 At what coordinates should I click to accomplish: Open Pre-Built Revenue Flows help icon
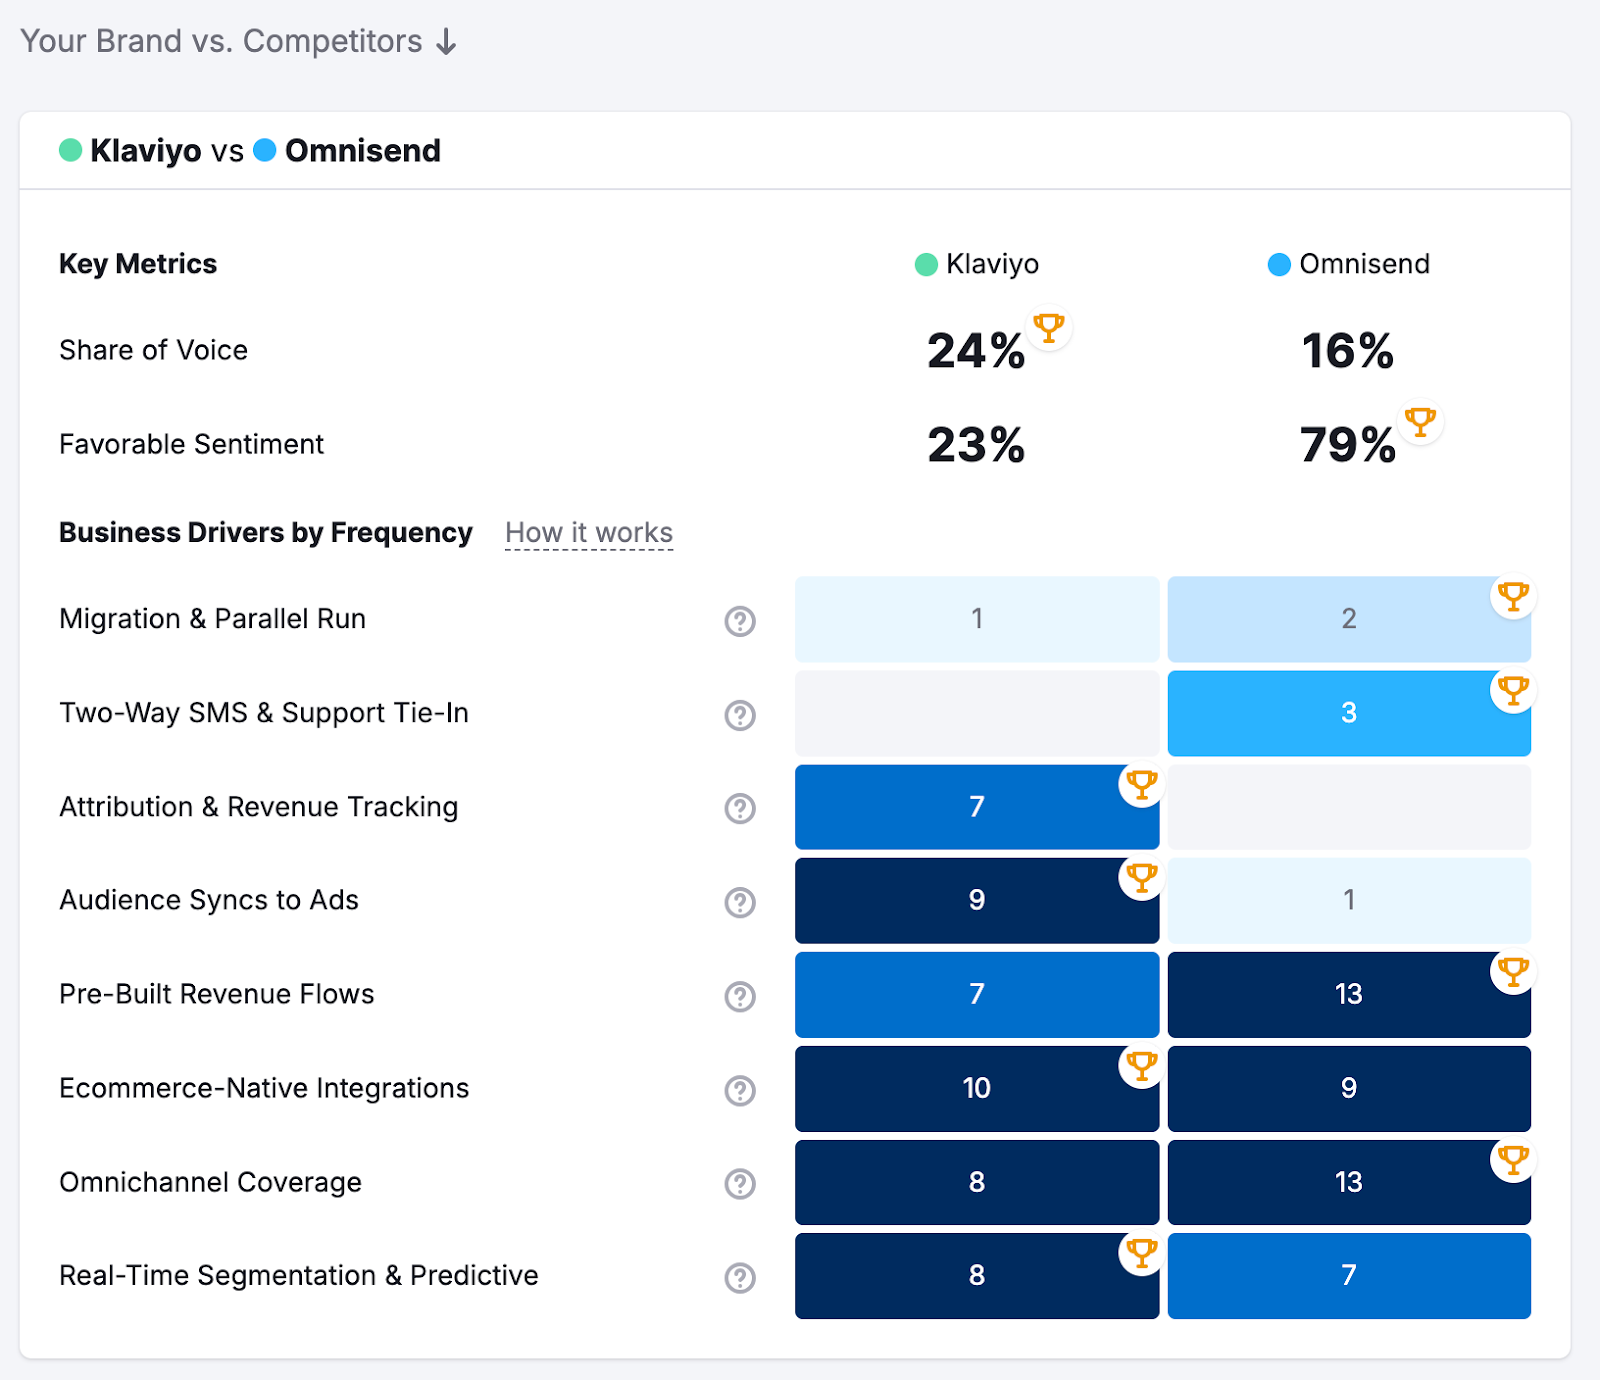coord(740,996)
